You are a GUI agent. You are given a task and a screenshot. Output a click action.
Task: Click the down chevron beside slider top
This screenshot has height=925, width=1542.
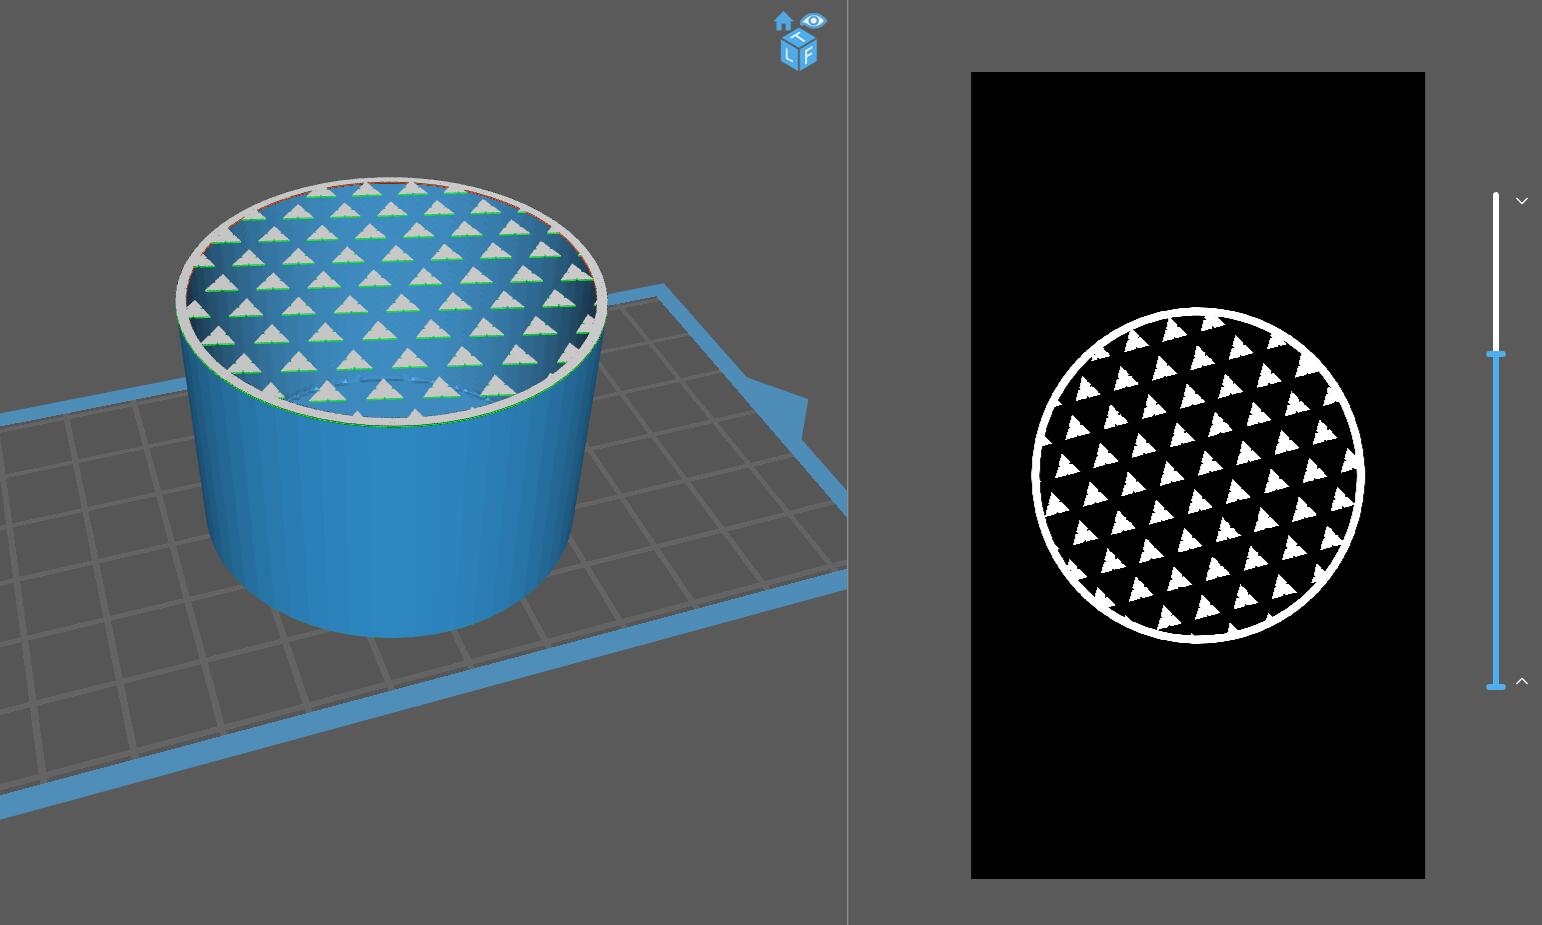coord(1522,201)
